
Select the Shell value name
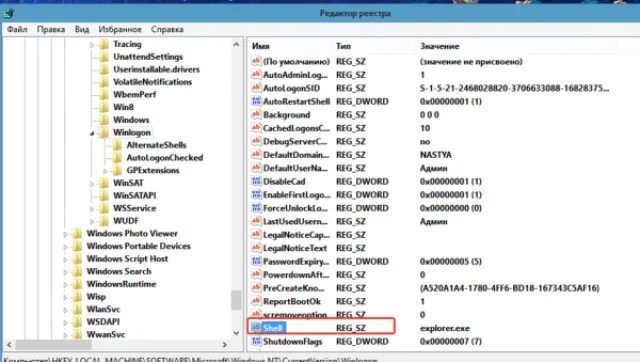(x=273, y=328)
